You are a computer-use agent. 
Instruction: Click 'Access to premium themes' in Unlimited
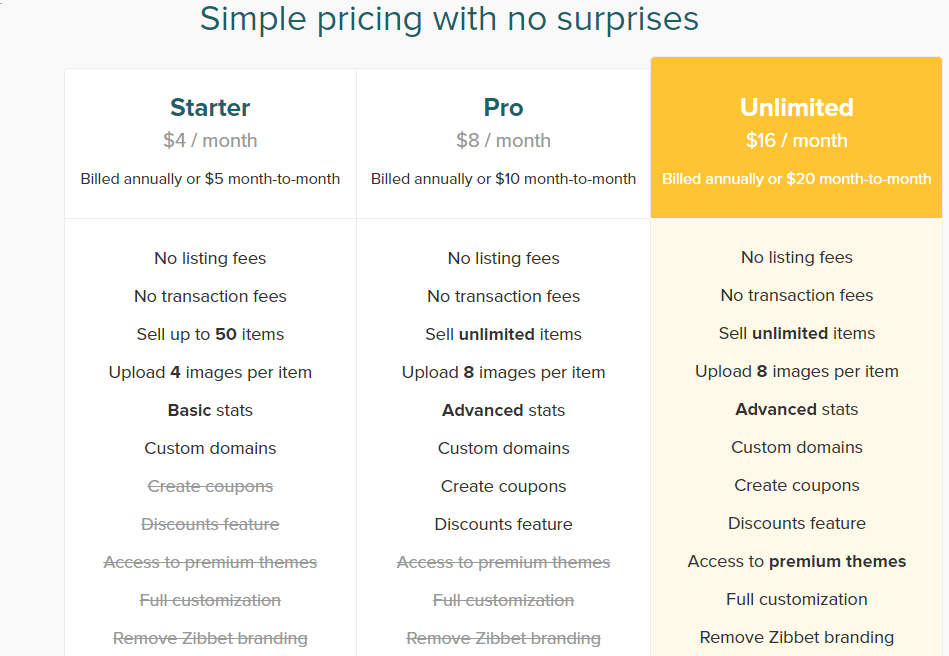[796, 562]
